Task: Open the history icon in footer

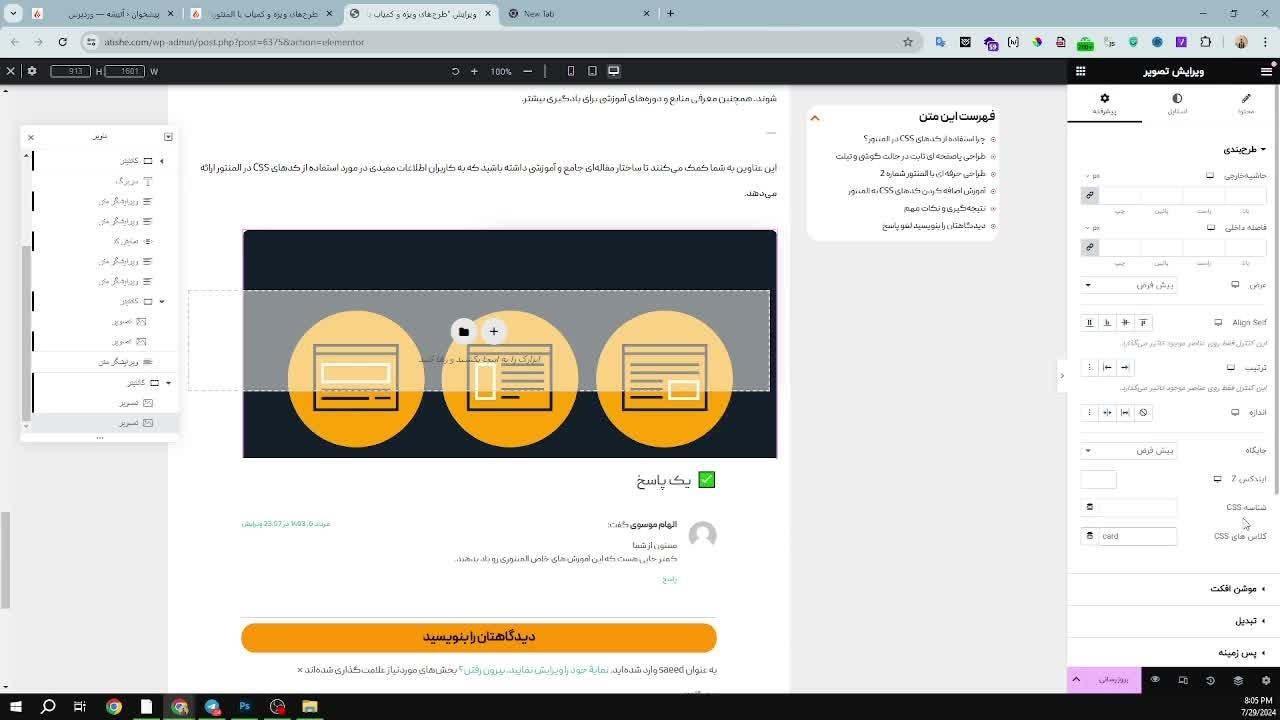Action: pyautogui.click(x=1210, y=680)
